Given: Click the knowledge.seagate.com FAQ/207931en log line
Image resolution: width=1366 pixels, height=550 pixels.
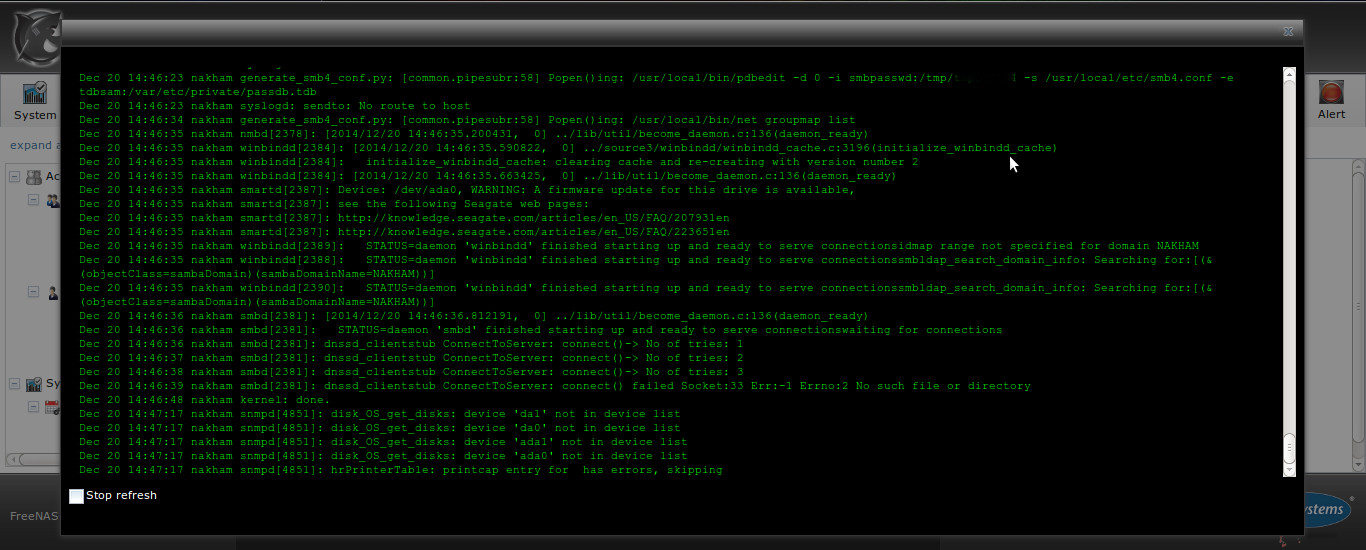Looking at the screenshot, I should click(x=404, y=217).
